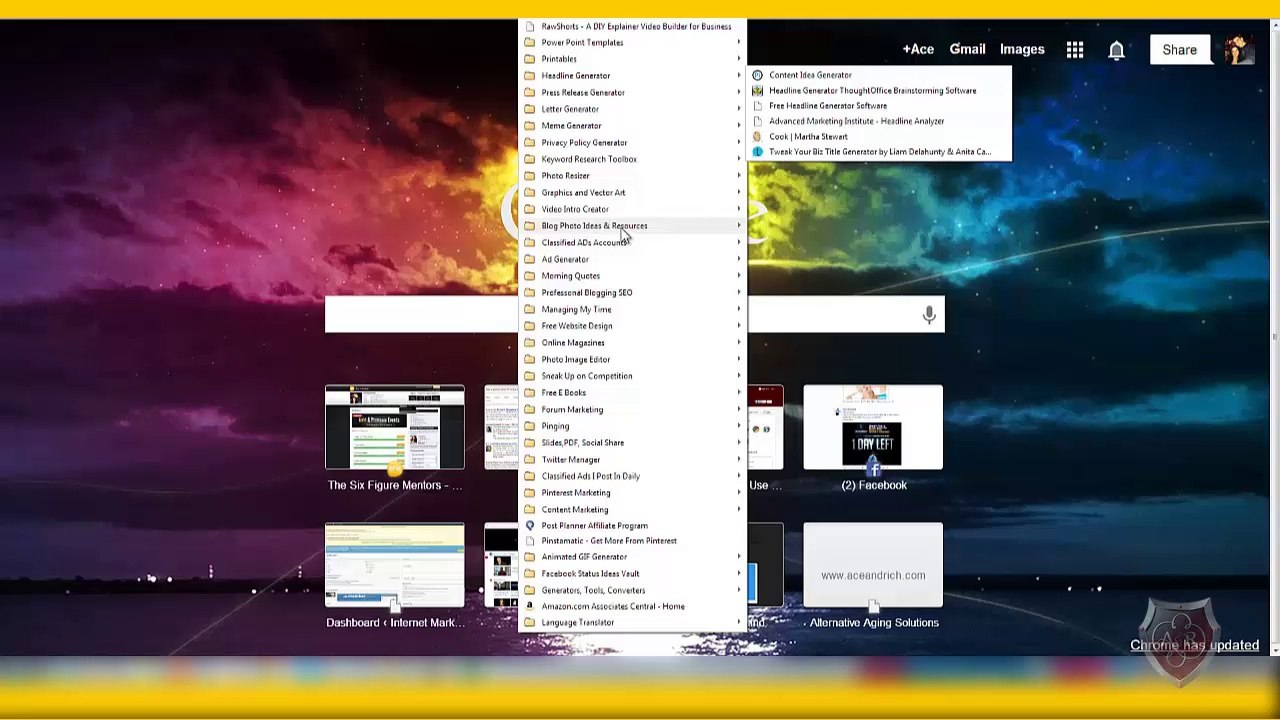The width and height of the screenshot is (1280, 720).
Task: Open Blog Photo Ideas & Resources folder
Action: [x=632, y=226]
